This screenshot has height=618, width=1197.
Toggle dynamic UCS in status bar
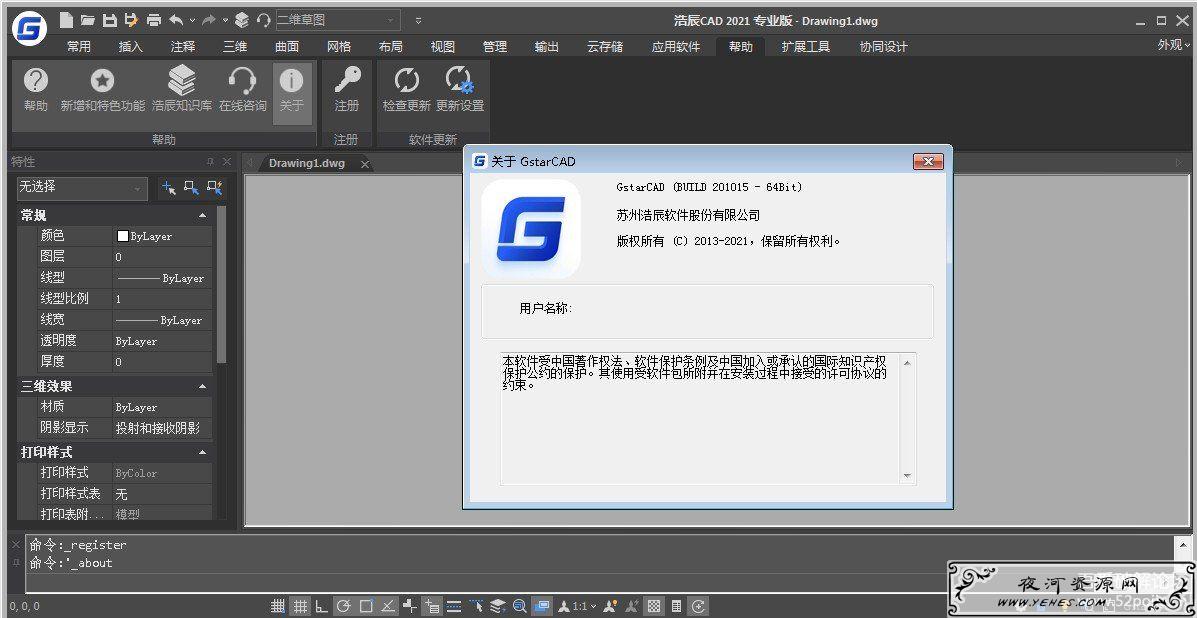pos(410,607)
